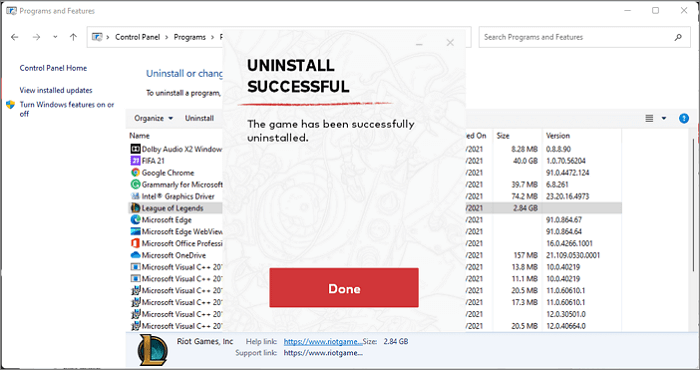Viewport: 700px width, 370px height.
Task: Click the red Done button
Action: tap(344, 287)
